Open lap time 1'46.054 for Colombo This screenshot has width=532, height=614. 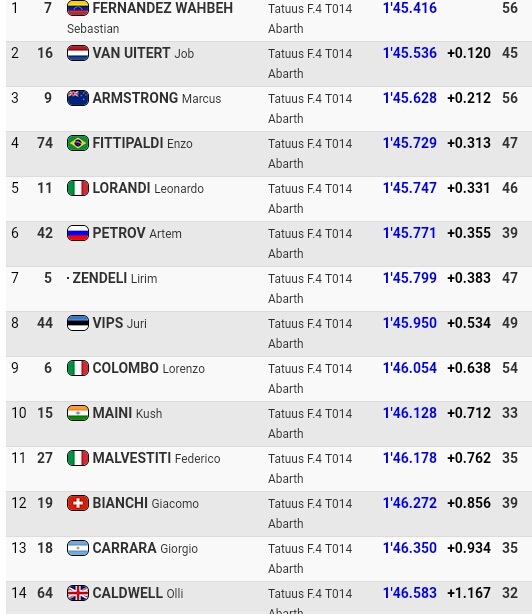(409, 368)
